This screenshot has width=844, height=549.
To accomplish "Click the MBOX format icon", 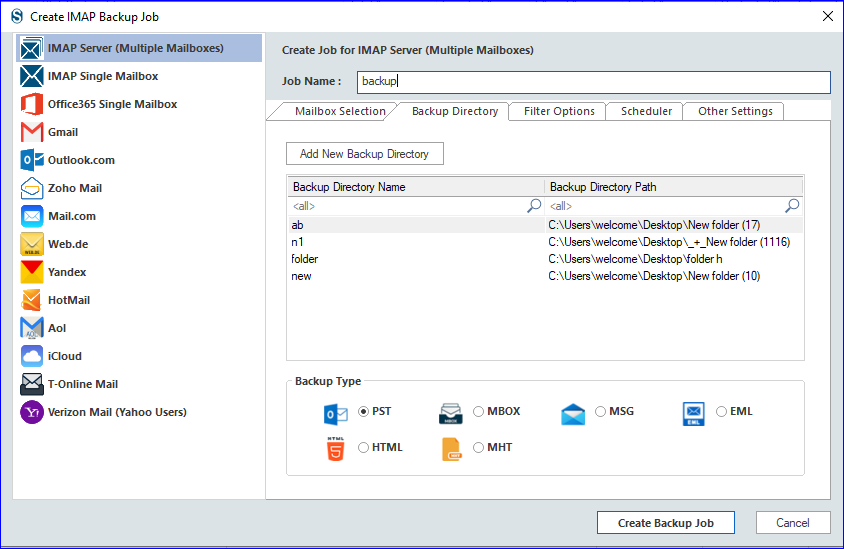I will [451, 413].
